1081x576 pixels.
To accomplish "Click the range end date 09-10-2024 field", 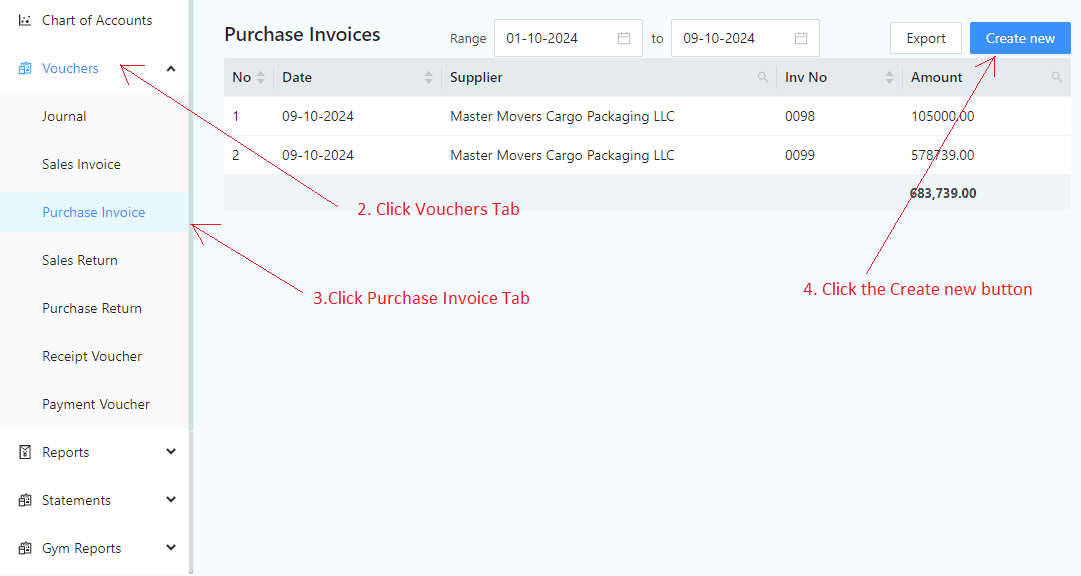I will point(745,38).
